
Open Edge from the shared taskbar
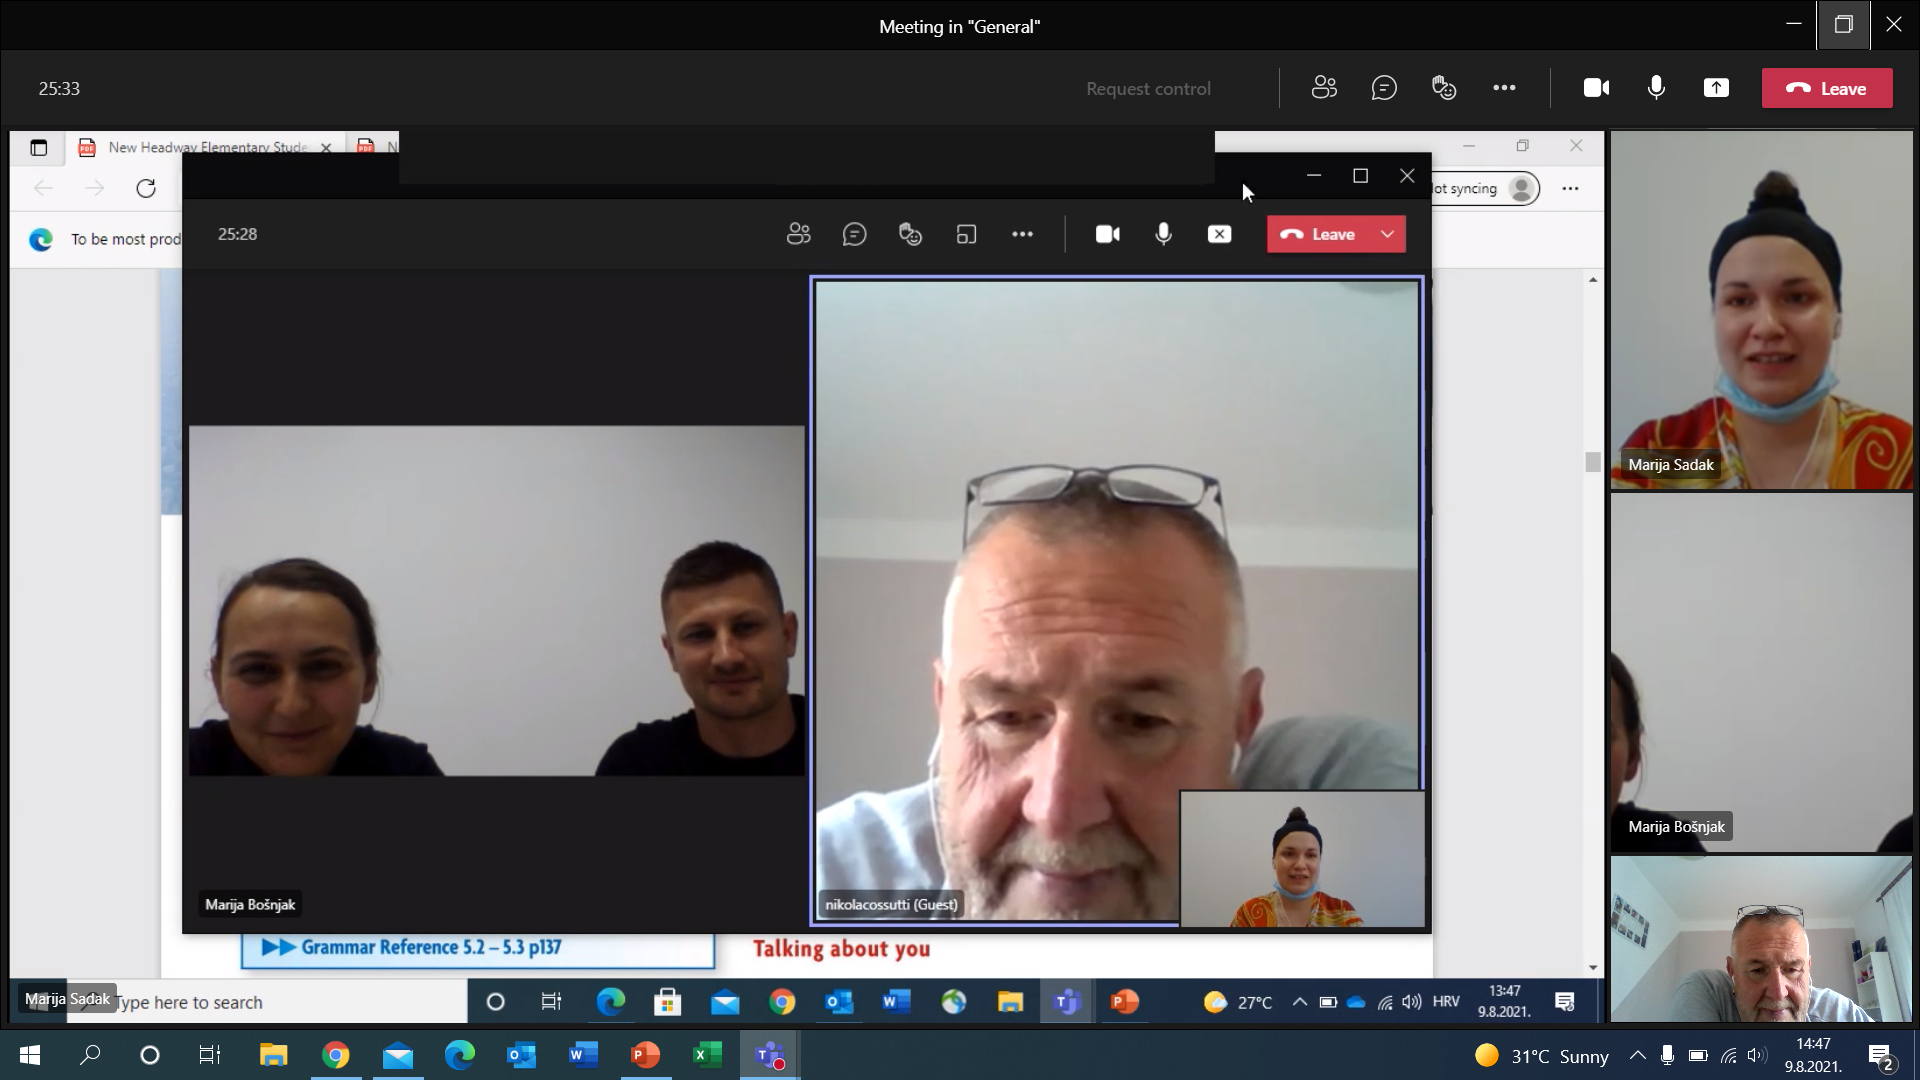[x=610, y=1002]
